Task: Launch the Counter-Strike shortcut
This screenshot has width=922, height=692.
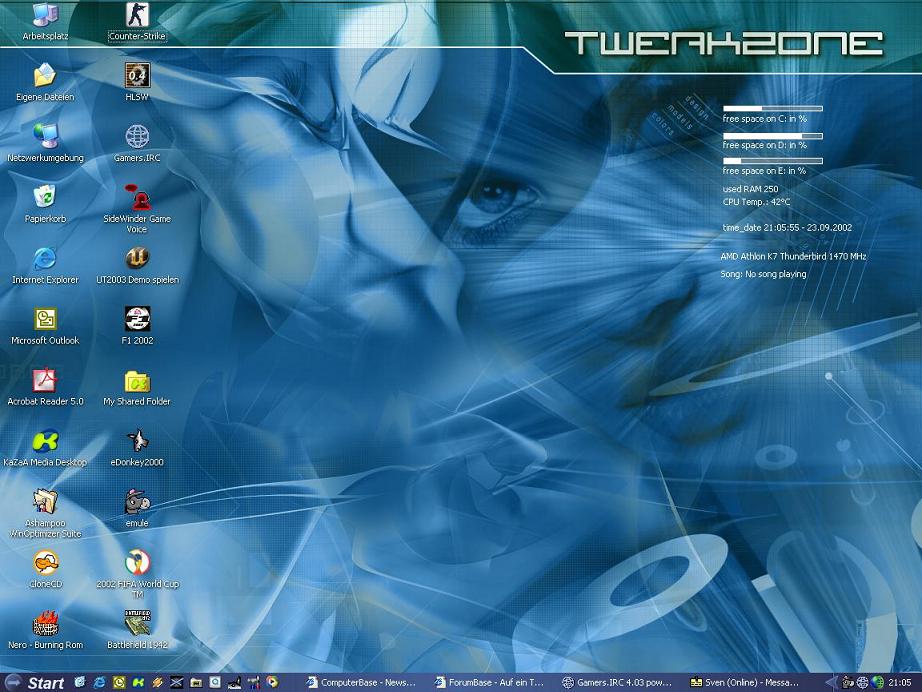Action: click(137, 22)
